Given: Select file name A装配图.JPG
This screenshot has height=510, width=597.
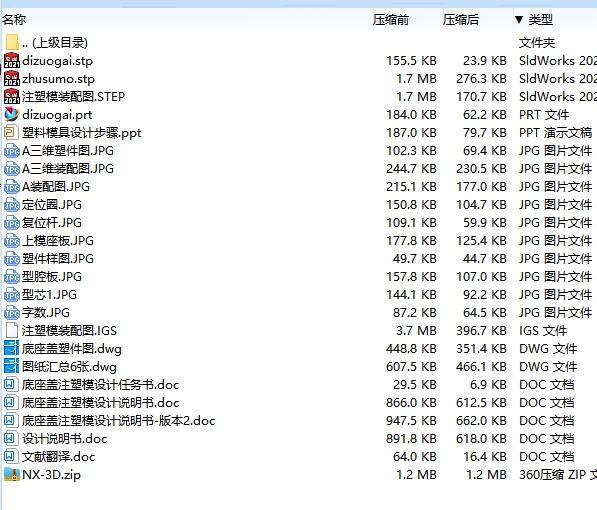Looking at the screenshot, I should pyautogui.click(x=56, y=187).
